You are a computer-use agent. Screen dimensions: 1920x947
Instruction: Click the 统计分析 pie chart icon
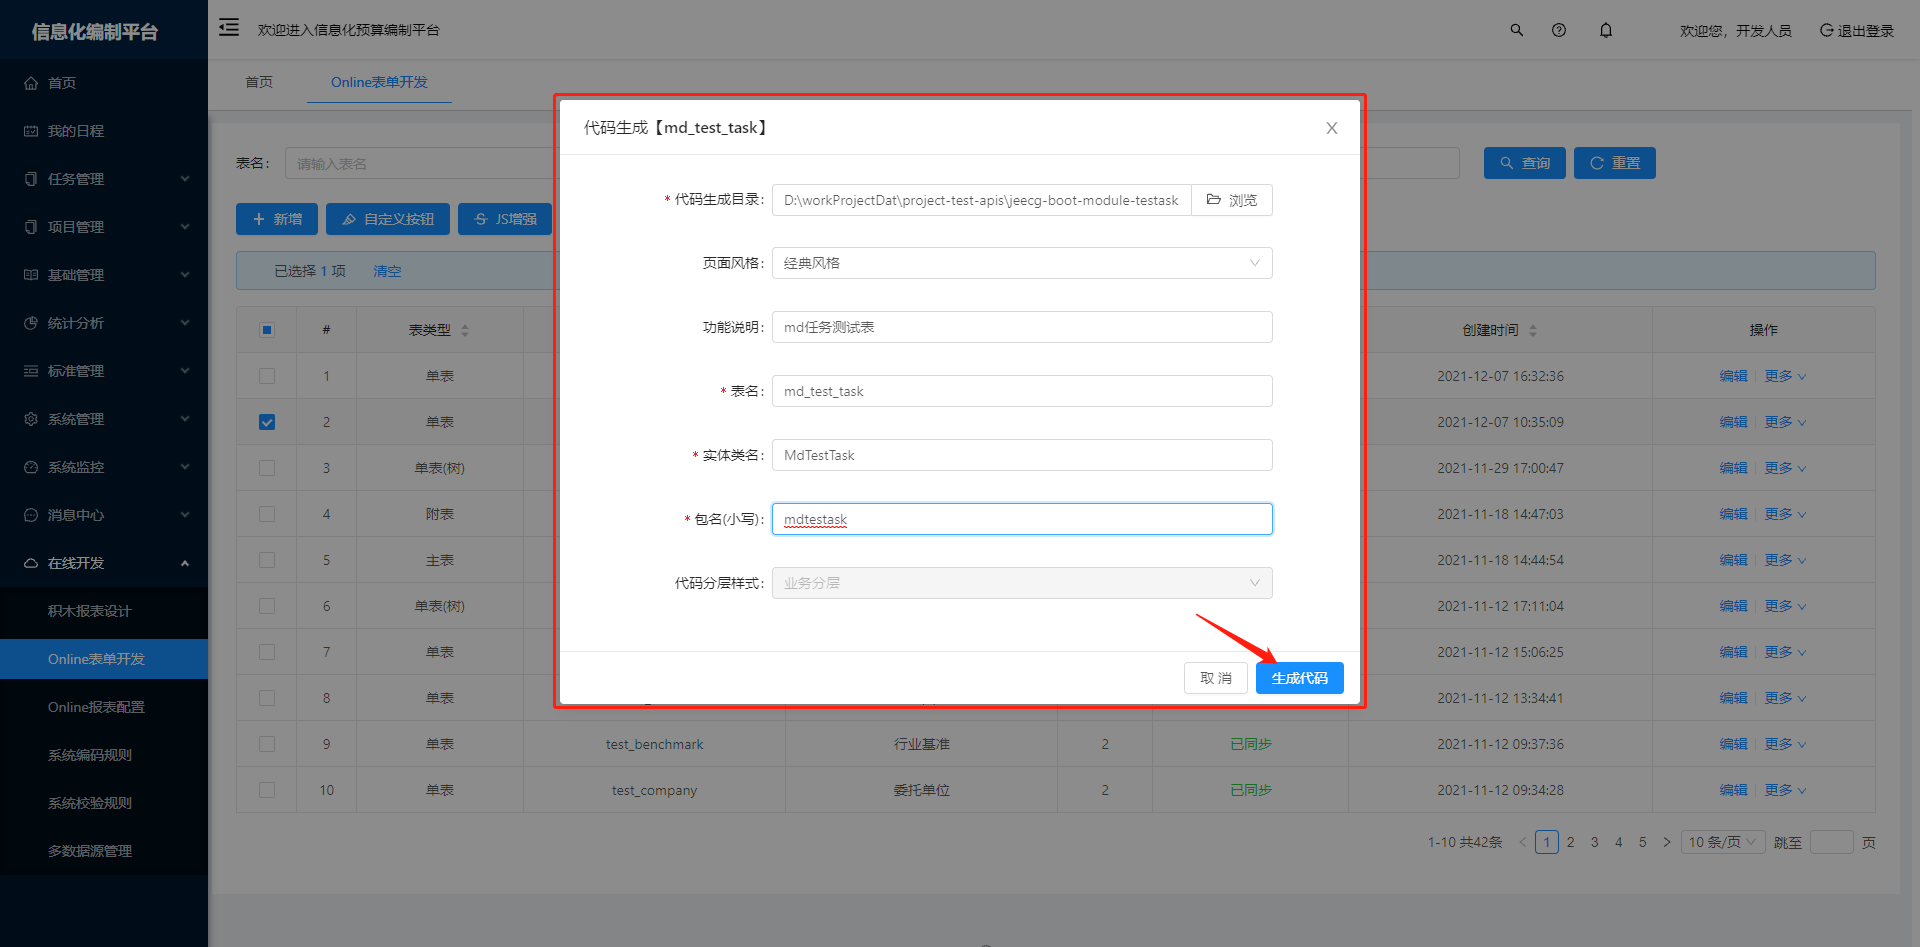31,323
